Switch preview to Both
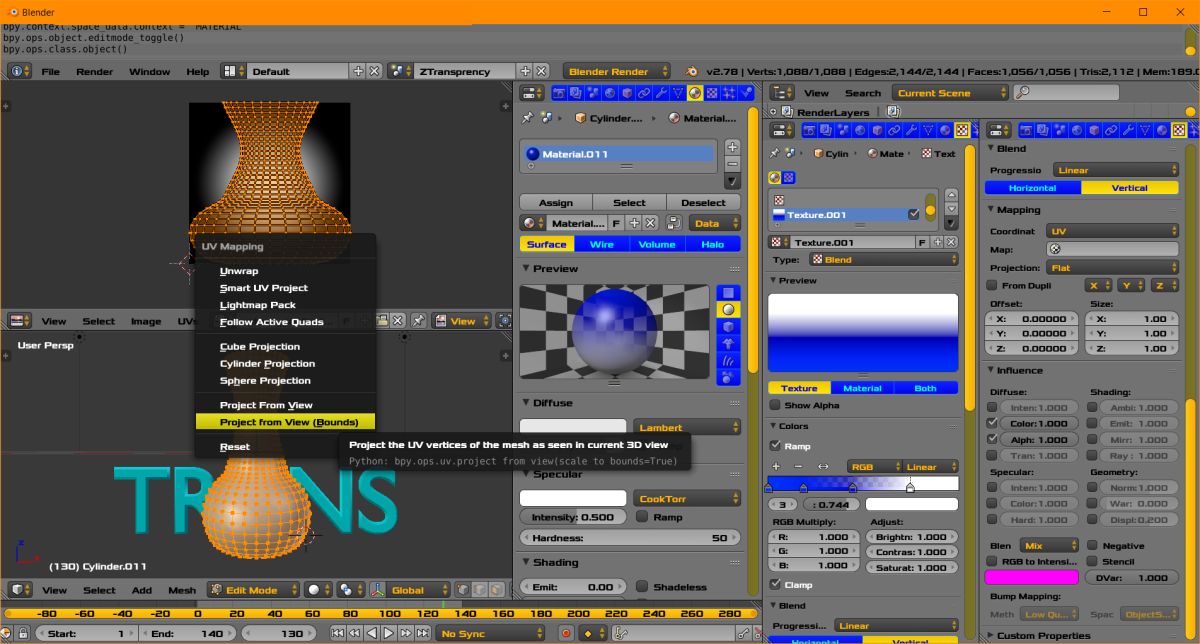1200x644 pixels. tap(926, 388)
